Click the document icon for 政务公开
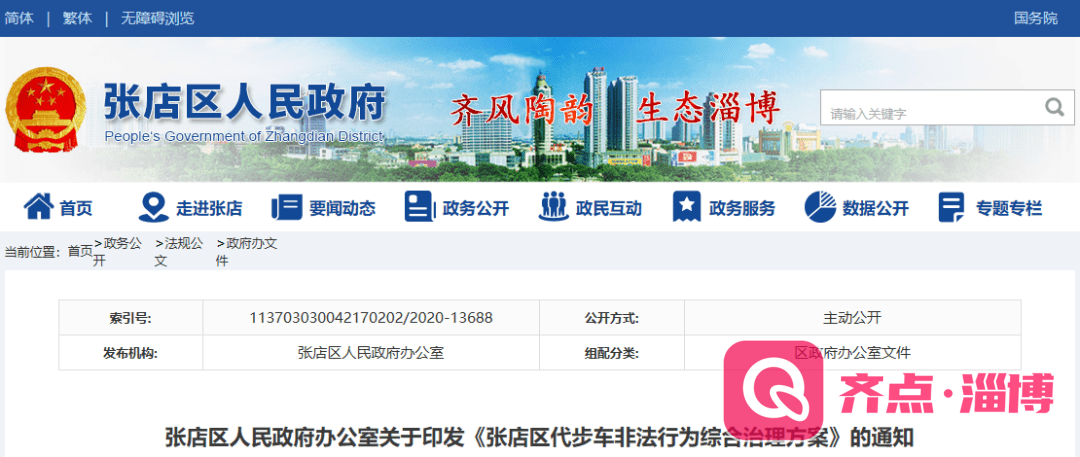The width and height of the screenshot is (1080, 457). point(419,207)
